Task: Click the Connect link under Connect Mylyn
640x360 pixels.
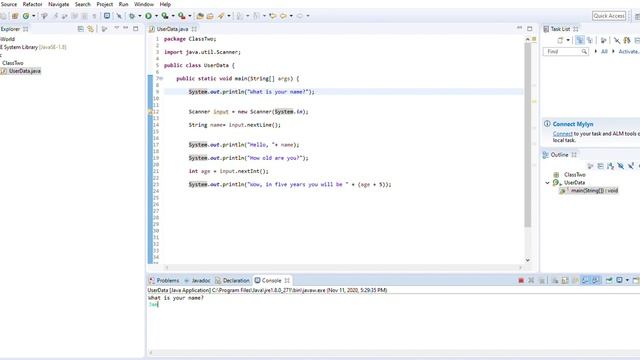Action: point(562,133)
